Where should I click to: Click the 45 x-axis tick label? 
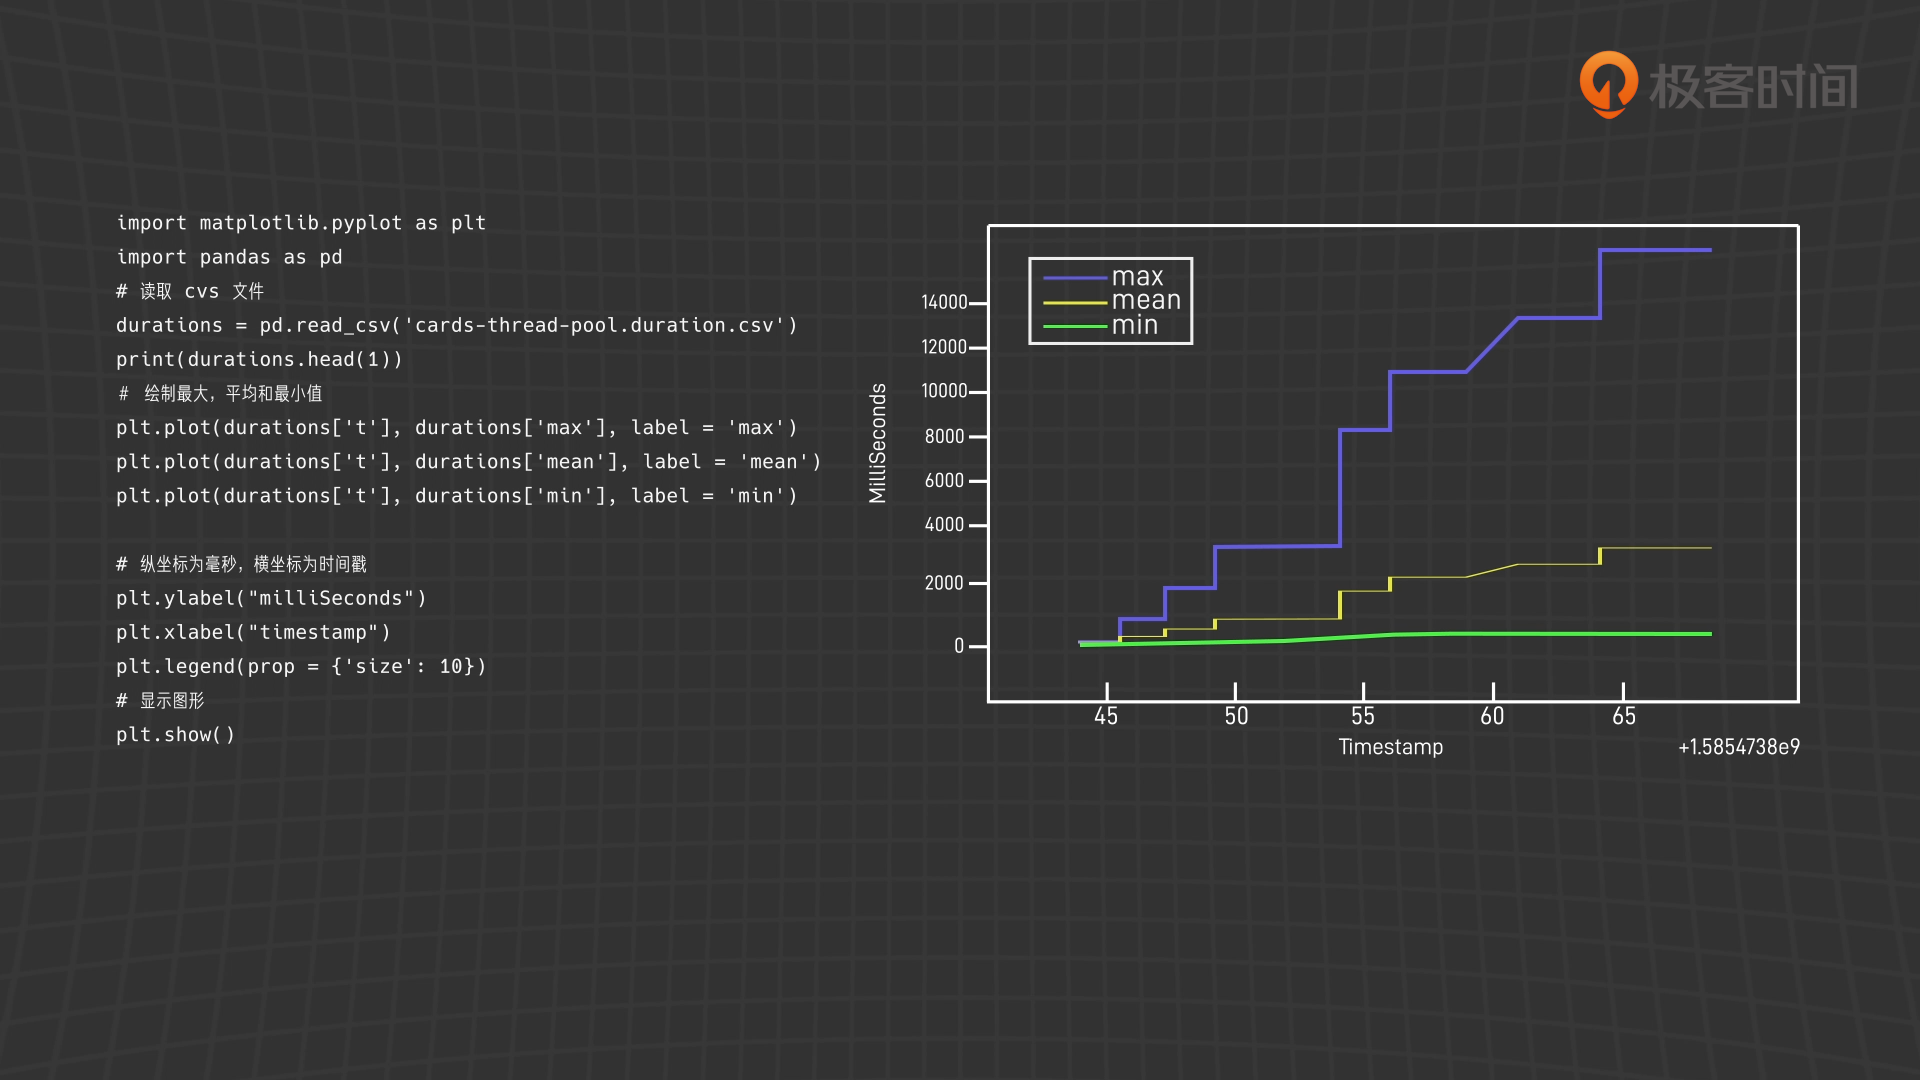[x=1106, y=716]
